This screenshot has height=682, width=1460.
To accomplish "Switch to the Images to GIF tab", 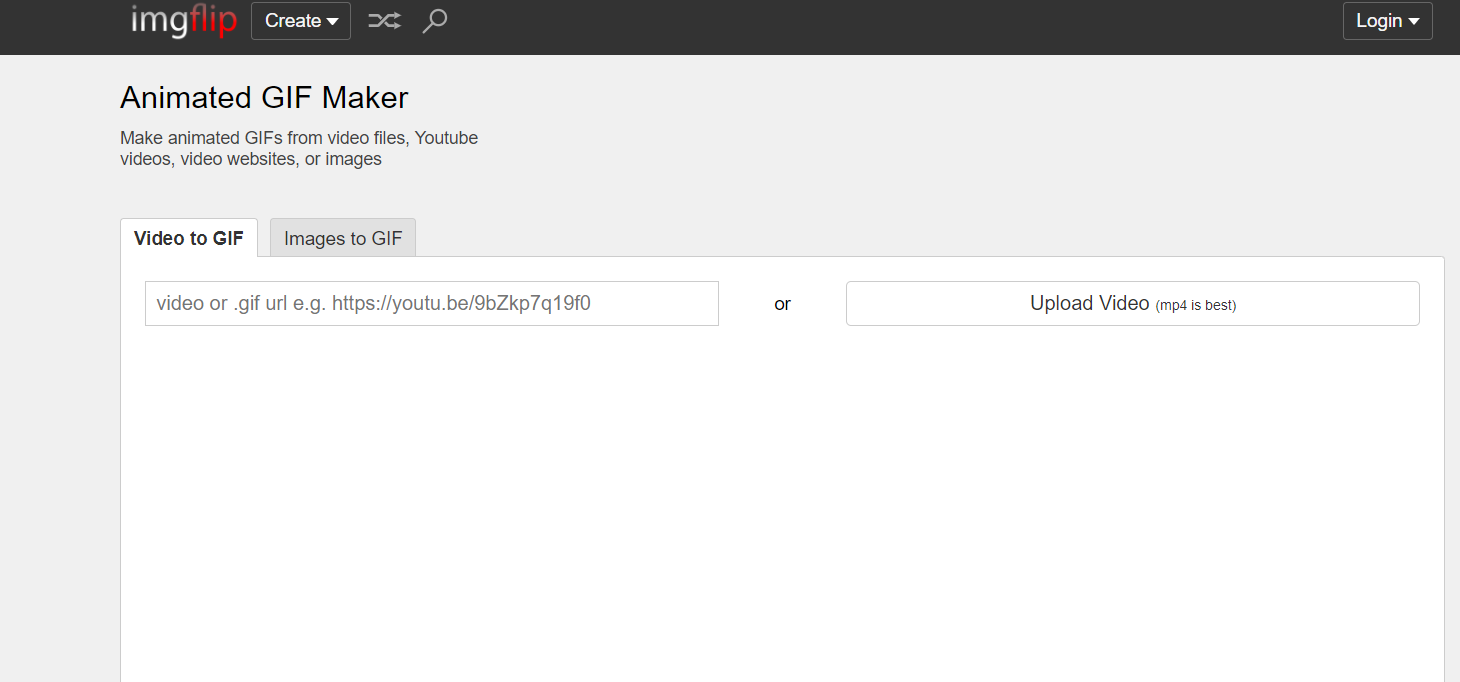I will pos(343,238).
